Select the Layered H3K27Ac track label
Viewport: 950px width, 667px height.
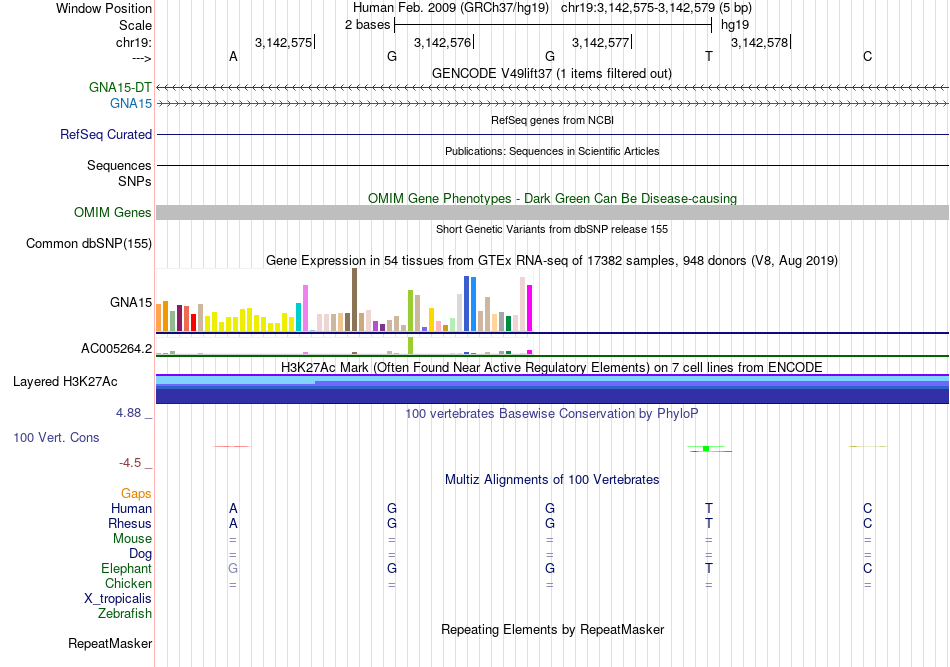[65, 382]
